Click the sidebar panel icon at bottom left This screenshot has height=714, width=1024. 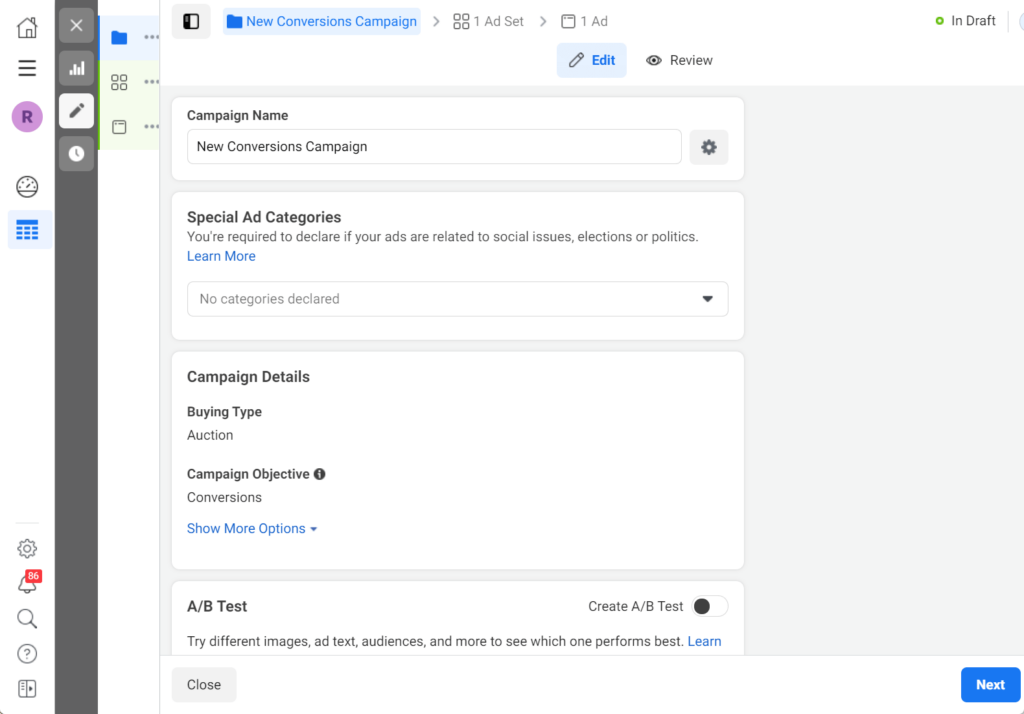(27, 689)
